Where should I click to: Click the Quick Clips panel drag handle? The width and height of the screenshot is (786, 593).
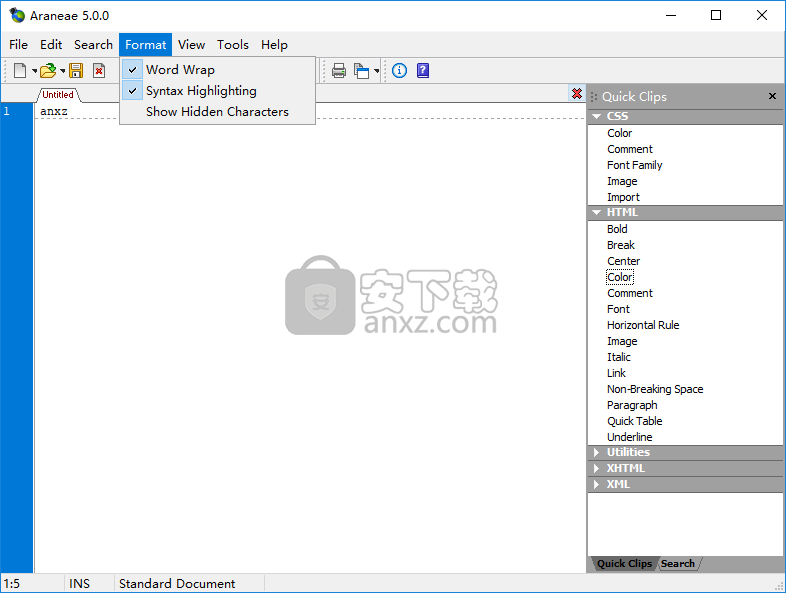pos(594,97)
